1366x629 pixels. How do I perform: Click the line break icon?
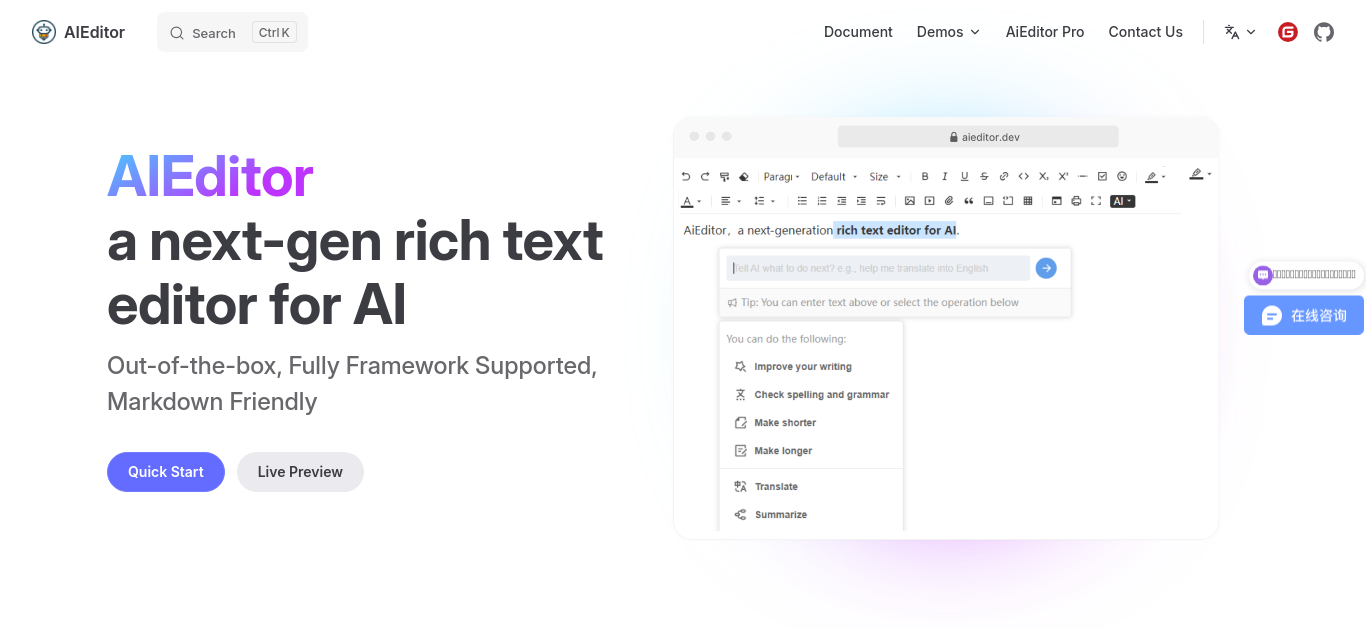pyautogui.click(x=881, y=201)
